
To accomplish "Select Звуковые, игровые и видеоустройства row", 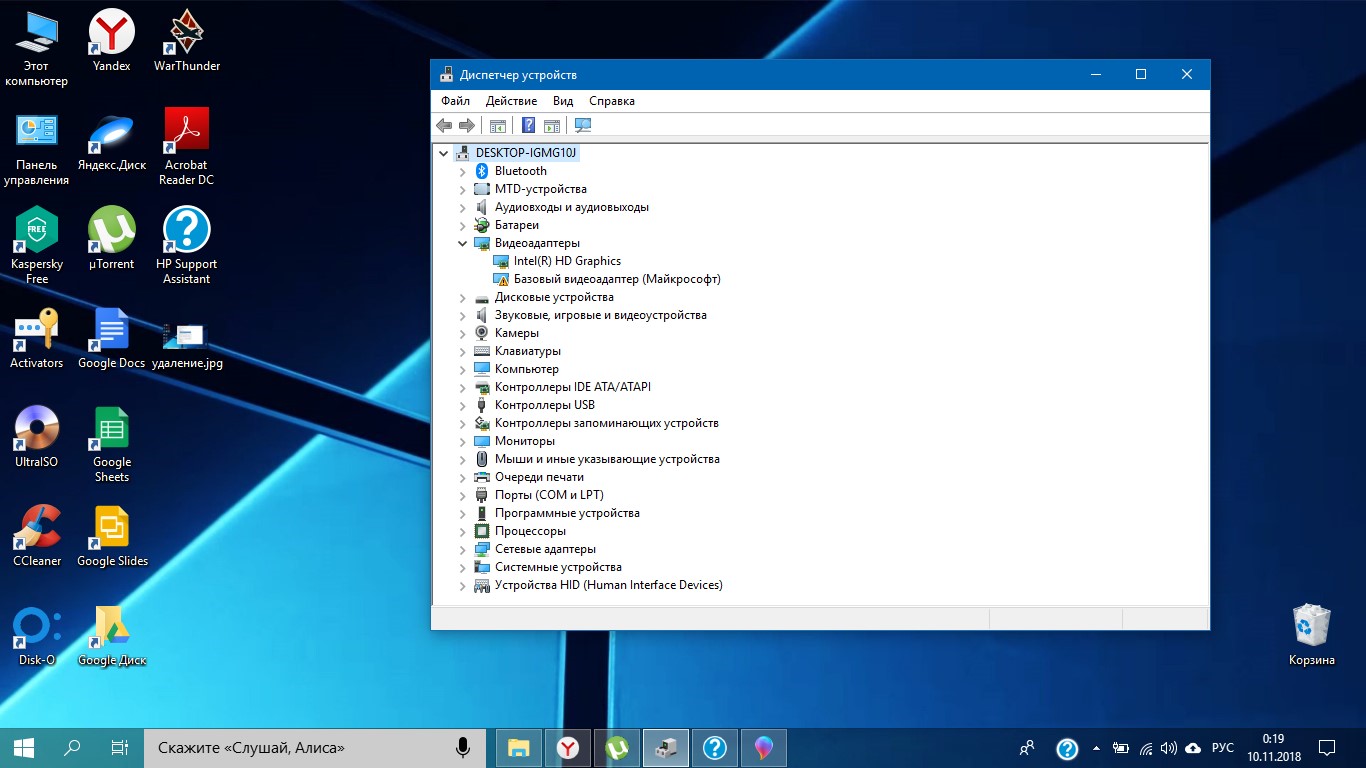I will tap(601, 315).
